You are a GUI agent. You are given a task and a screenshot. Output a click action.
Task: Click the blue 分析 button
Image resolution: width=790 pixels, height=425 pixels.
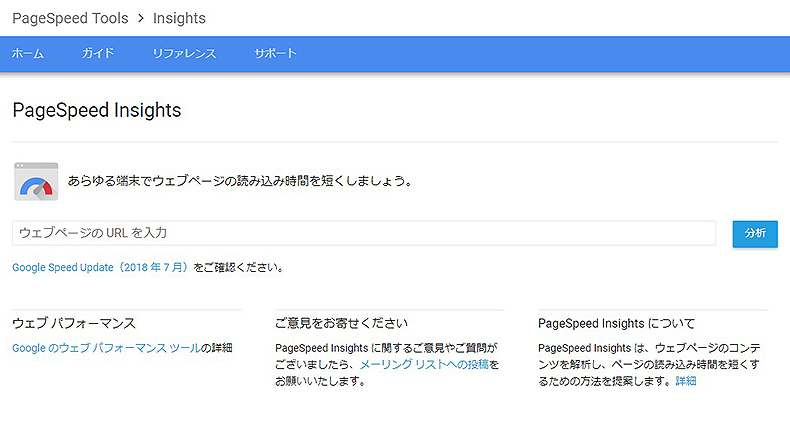pyautogui.click(x=755, y=234)
